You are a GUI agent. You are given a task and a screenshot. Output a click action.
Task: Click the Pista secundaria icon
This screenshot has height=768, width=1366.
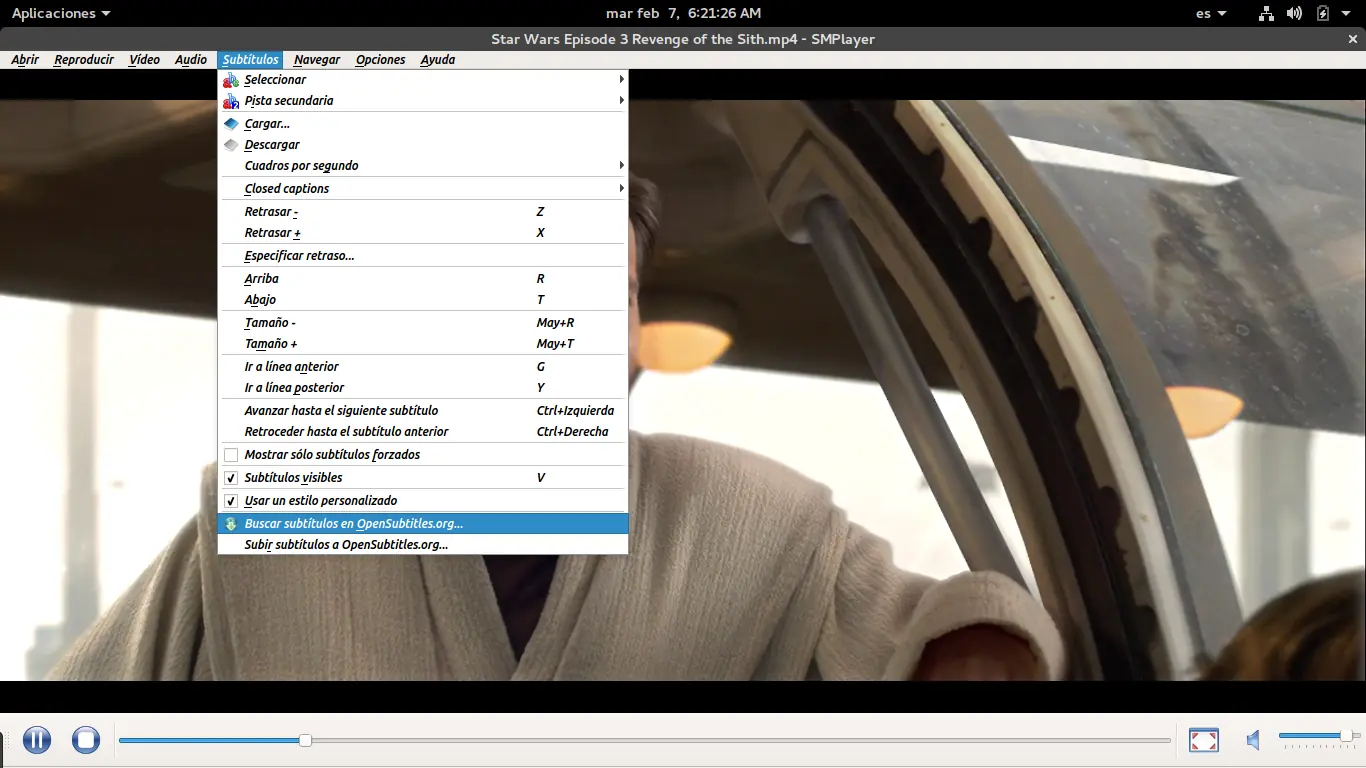tap(231, 101)
